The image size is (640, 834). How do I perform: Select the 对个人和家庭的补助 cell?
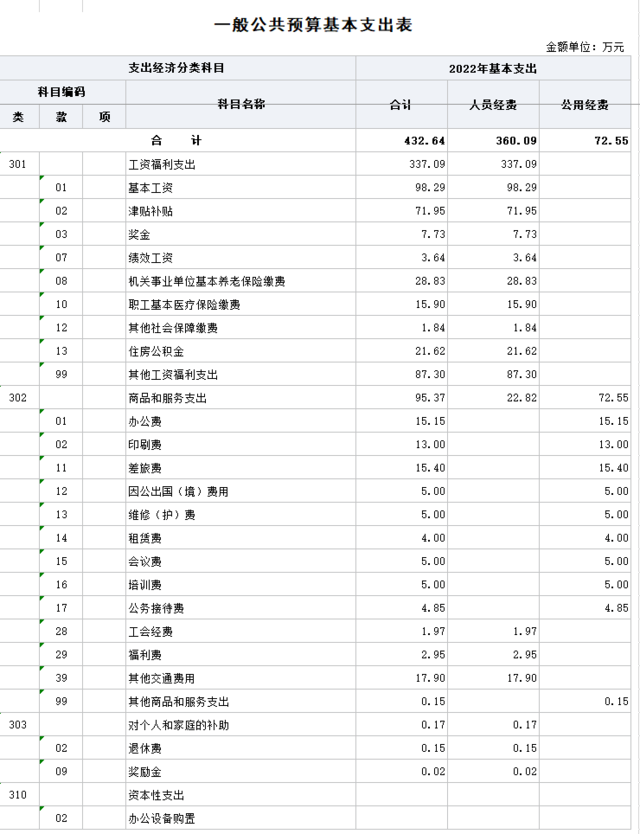(x=178, y=725)
